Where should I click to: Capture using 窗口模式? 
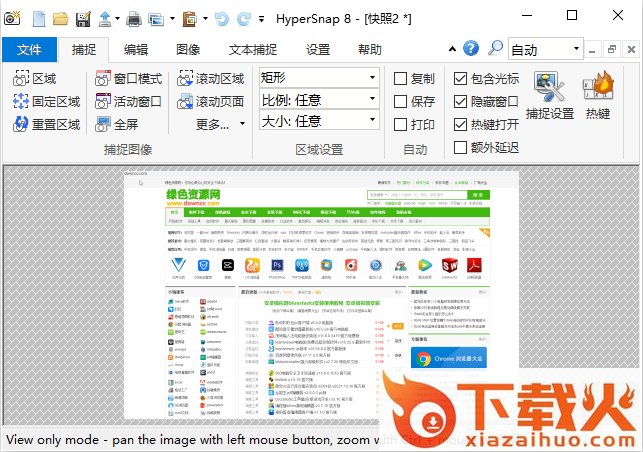[x=128, y=78]
